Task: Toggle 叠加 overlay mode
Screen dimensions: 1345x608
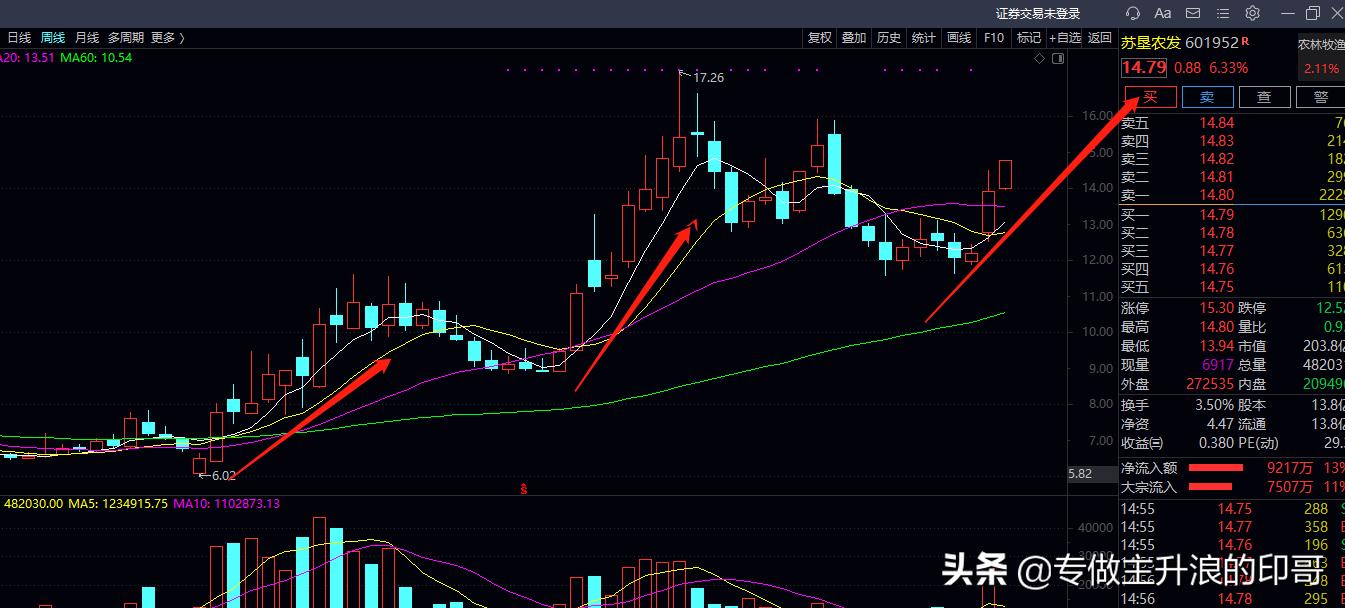Action: click(x=853, y=37)
